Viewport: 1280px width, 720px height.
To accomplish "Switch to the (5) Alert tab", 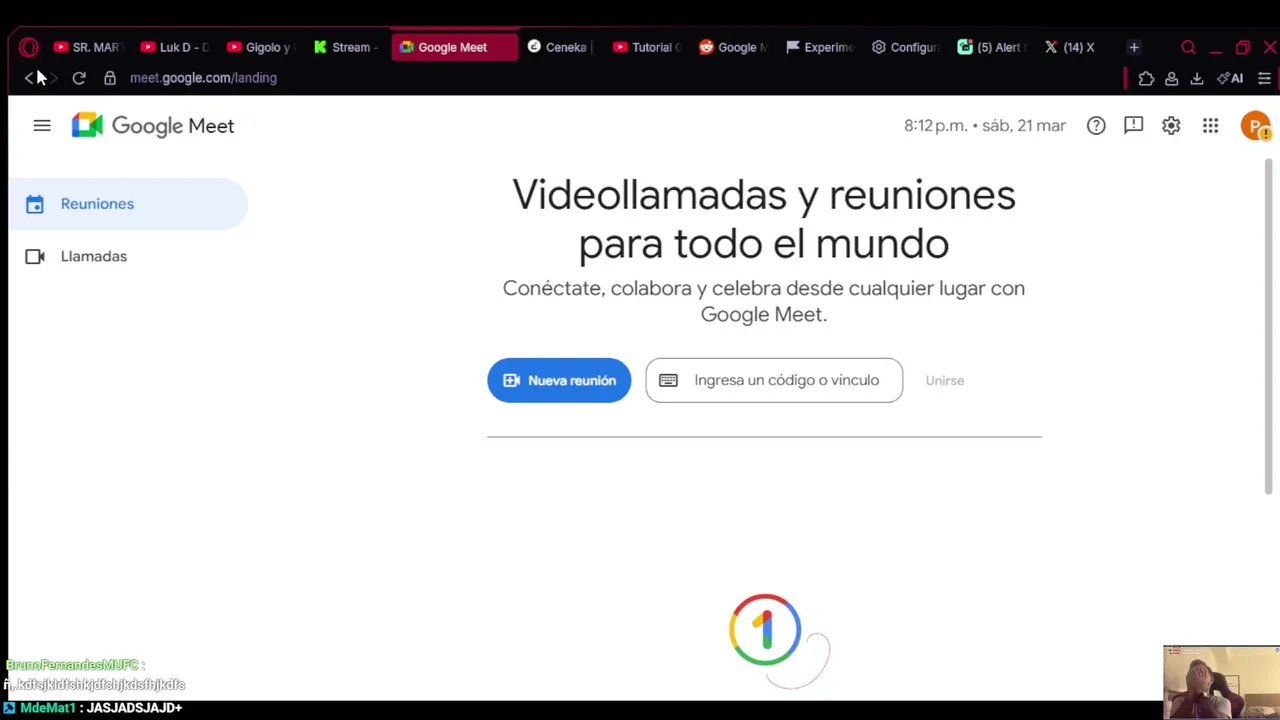I will 993,47.
